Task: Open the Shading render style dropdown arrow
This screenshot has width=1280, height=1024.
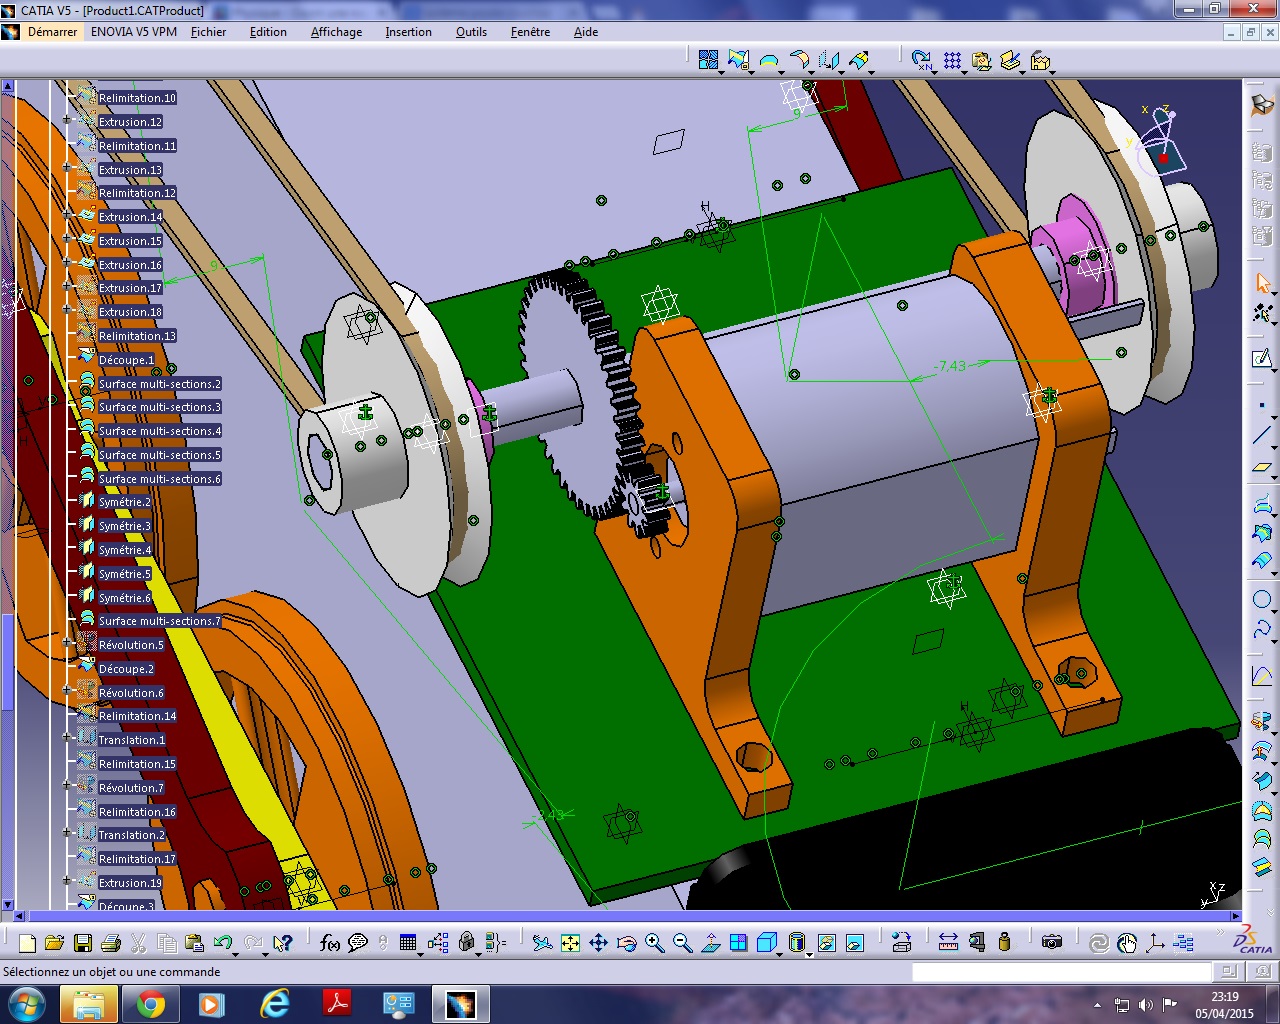Action: (x=809, y=953)
